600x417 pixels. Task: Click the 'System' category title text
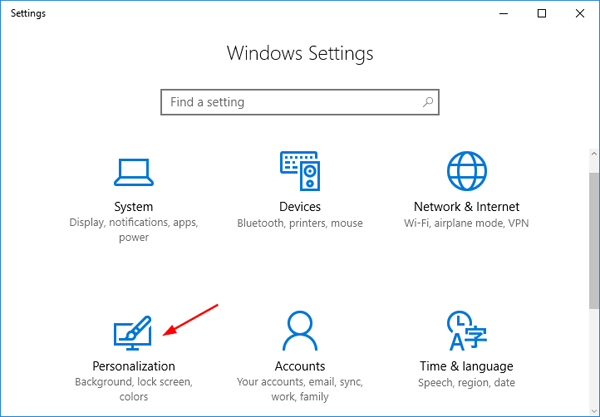(134, 206)
